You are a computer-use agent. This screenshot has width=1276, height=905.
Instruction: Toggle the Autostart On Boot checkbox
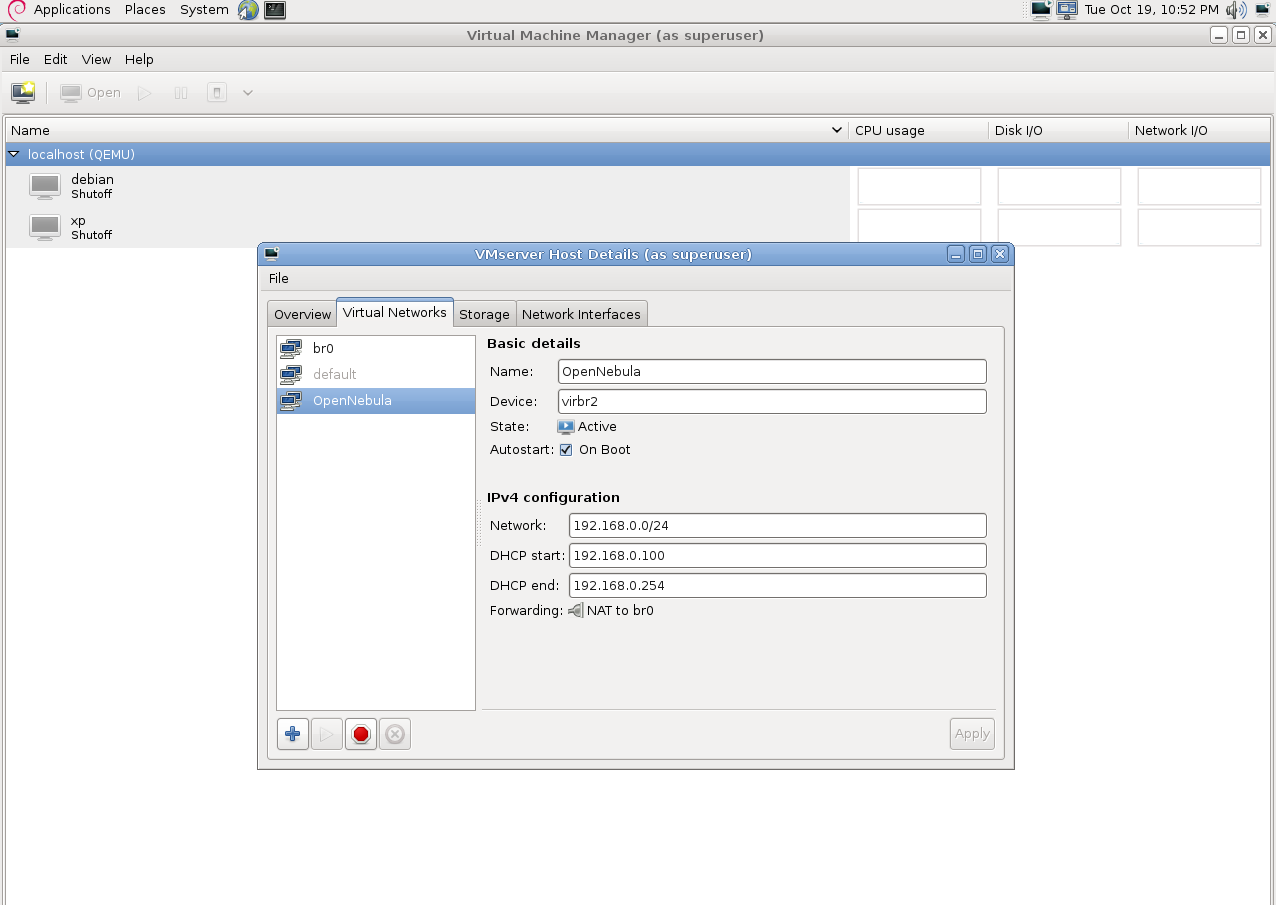566,450
